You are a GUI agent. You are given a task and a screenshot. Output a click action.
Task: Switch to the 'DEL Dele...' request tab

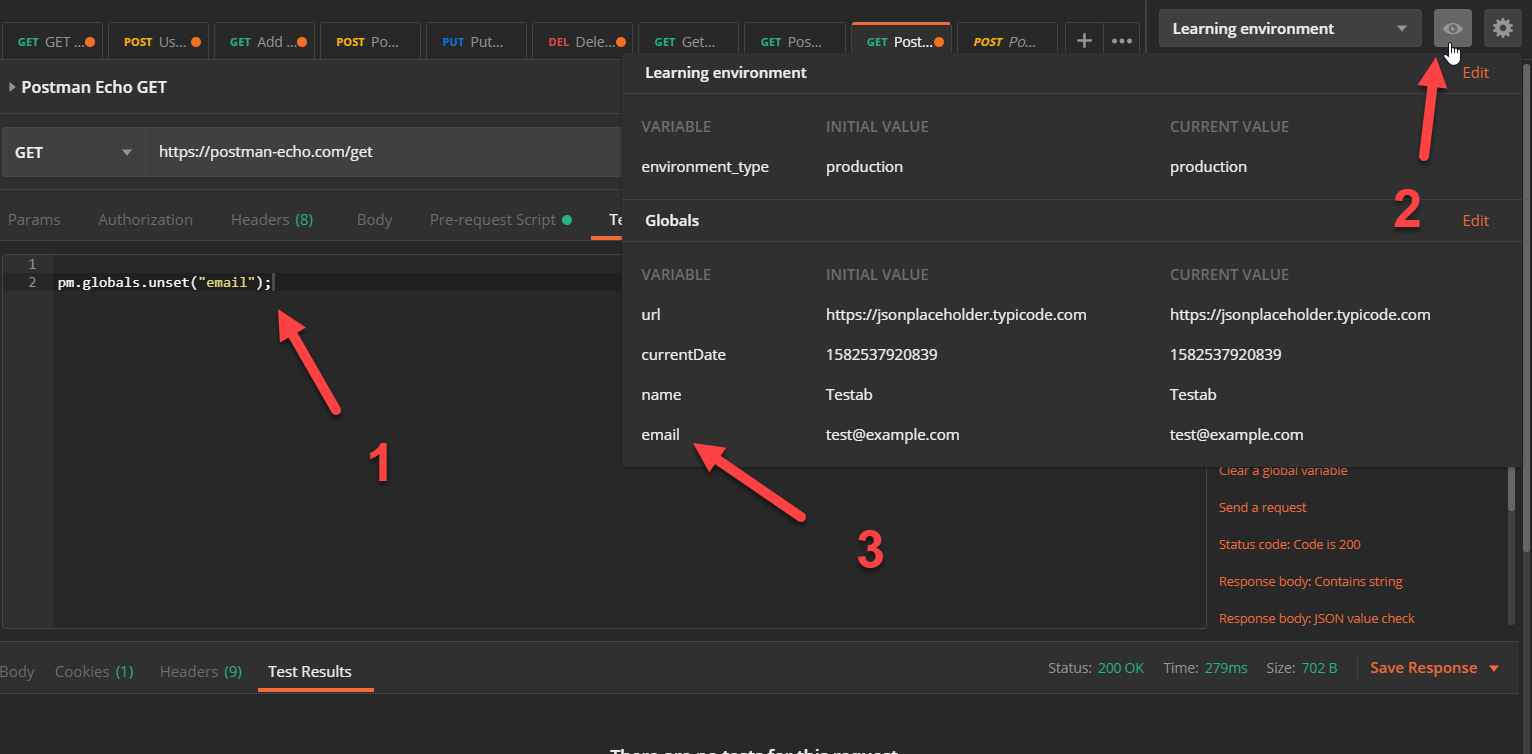pos(583,42)
